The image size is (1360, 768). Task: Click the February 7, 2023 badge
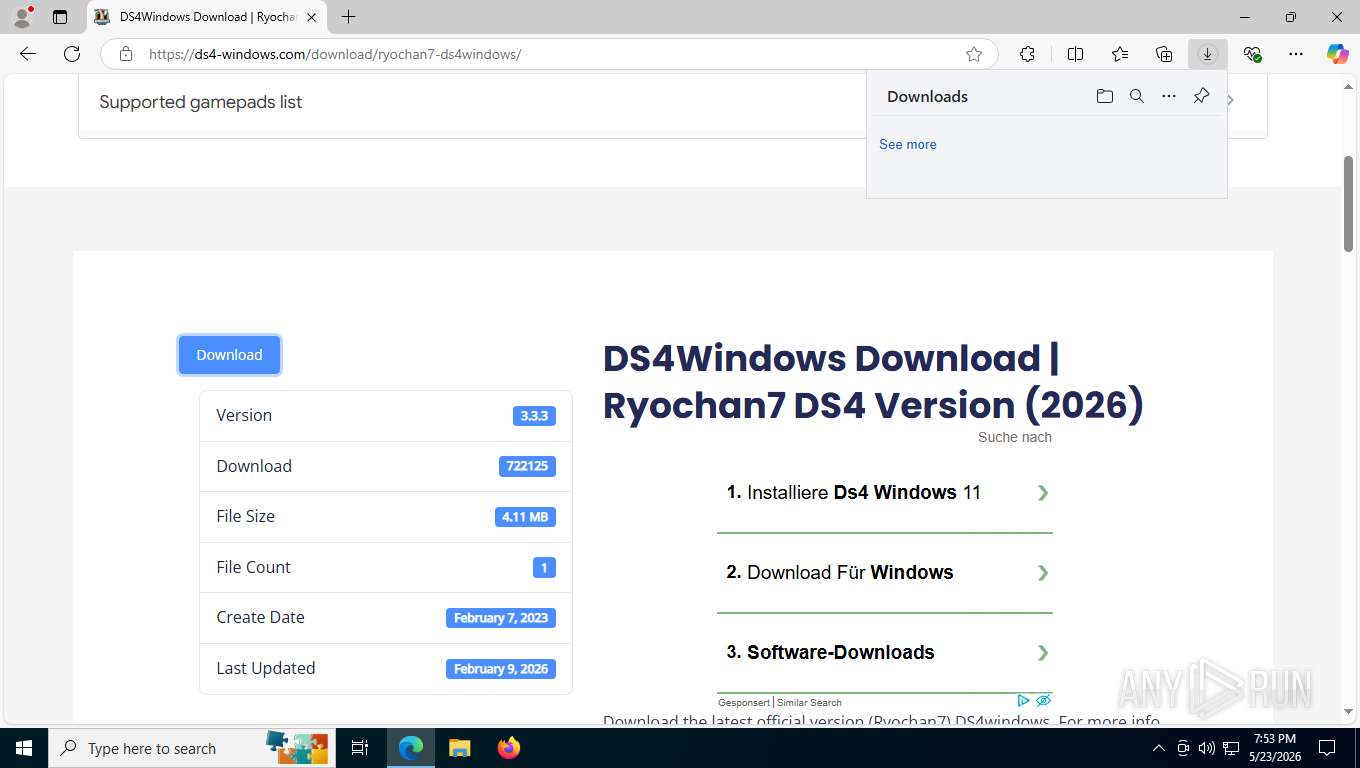pyautogui.click(x=501, y=618)
